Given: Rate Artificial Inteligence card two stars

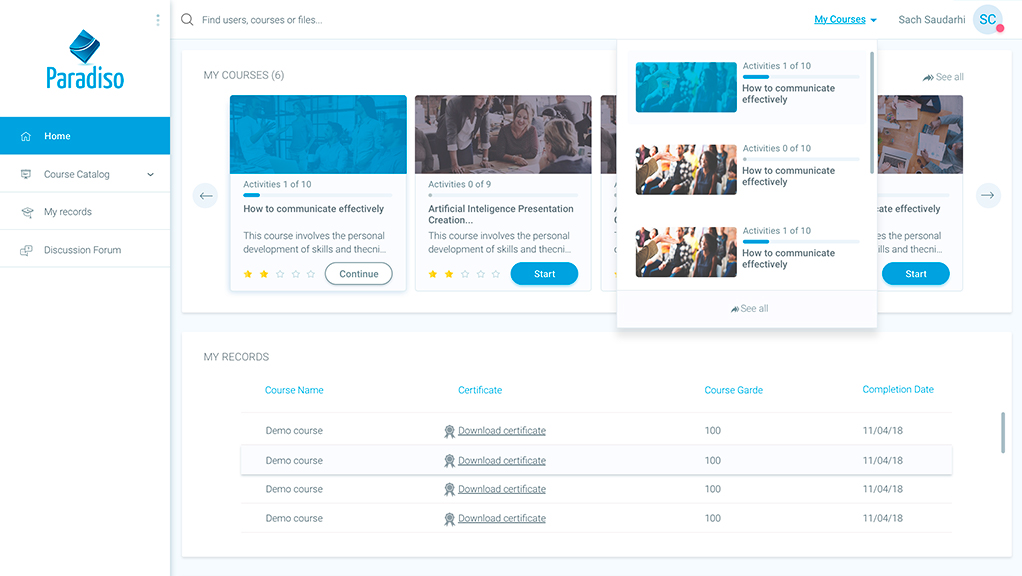Looking at the screenshot, I should 448,274.
